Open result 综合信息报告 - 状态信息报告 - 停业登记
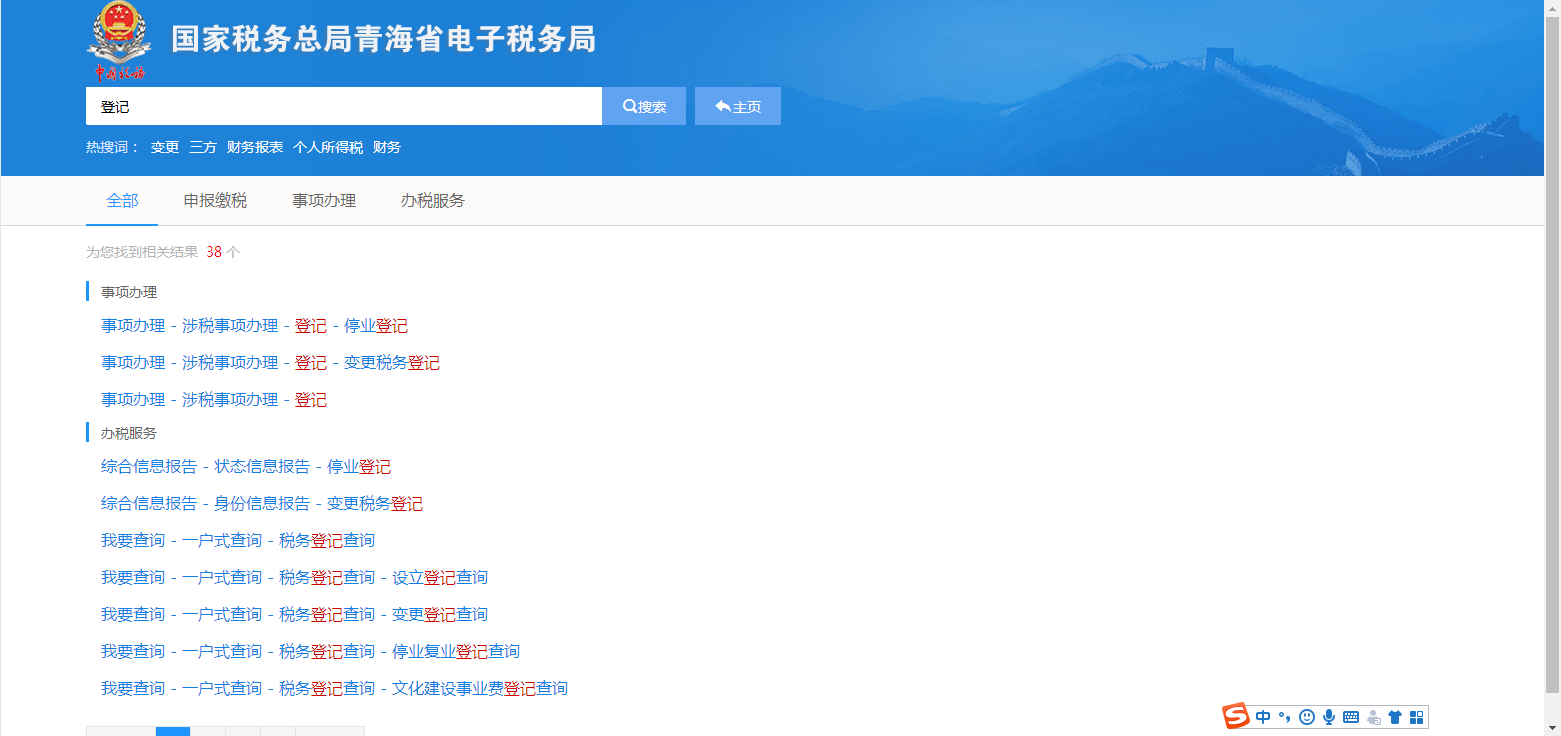This screenshot has height=736, width=1561. [246, 467]
